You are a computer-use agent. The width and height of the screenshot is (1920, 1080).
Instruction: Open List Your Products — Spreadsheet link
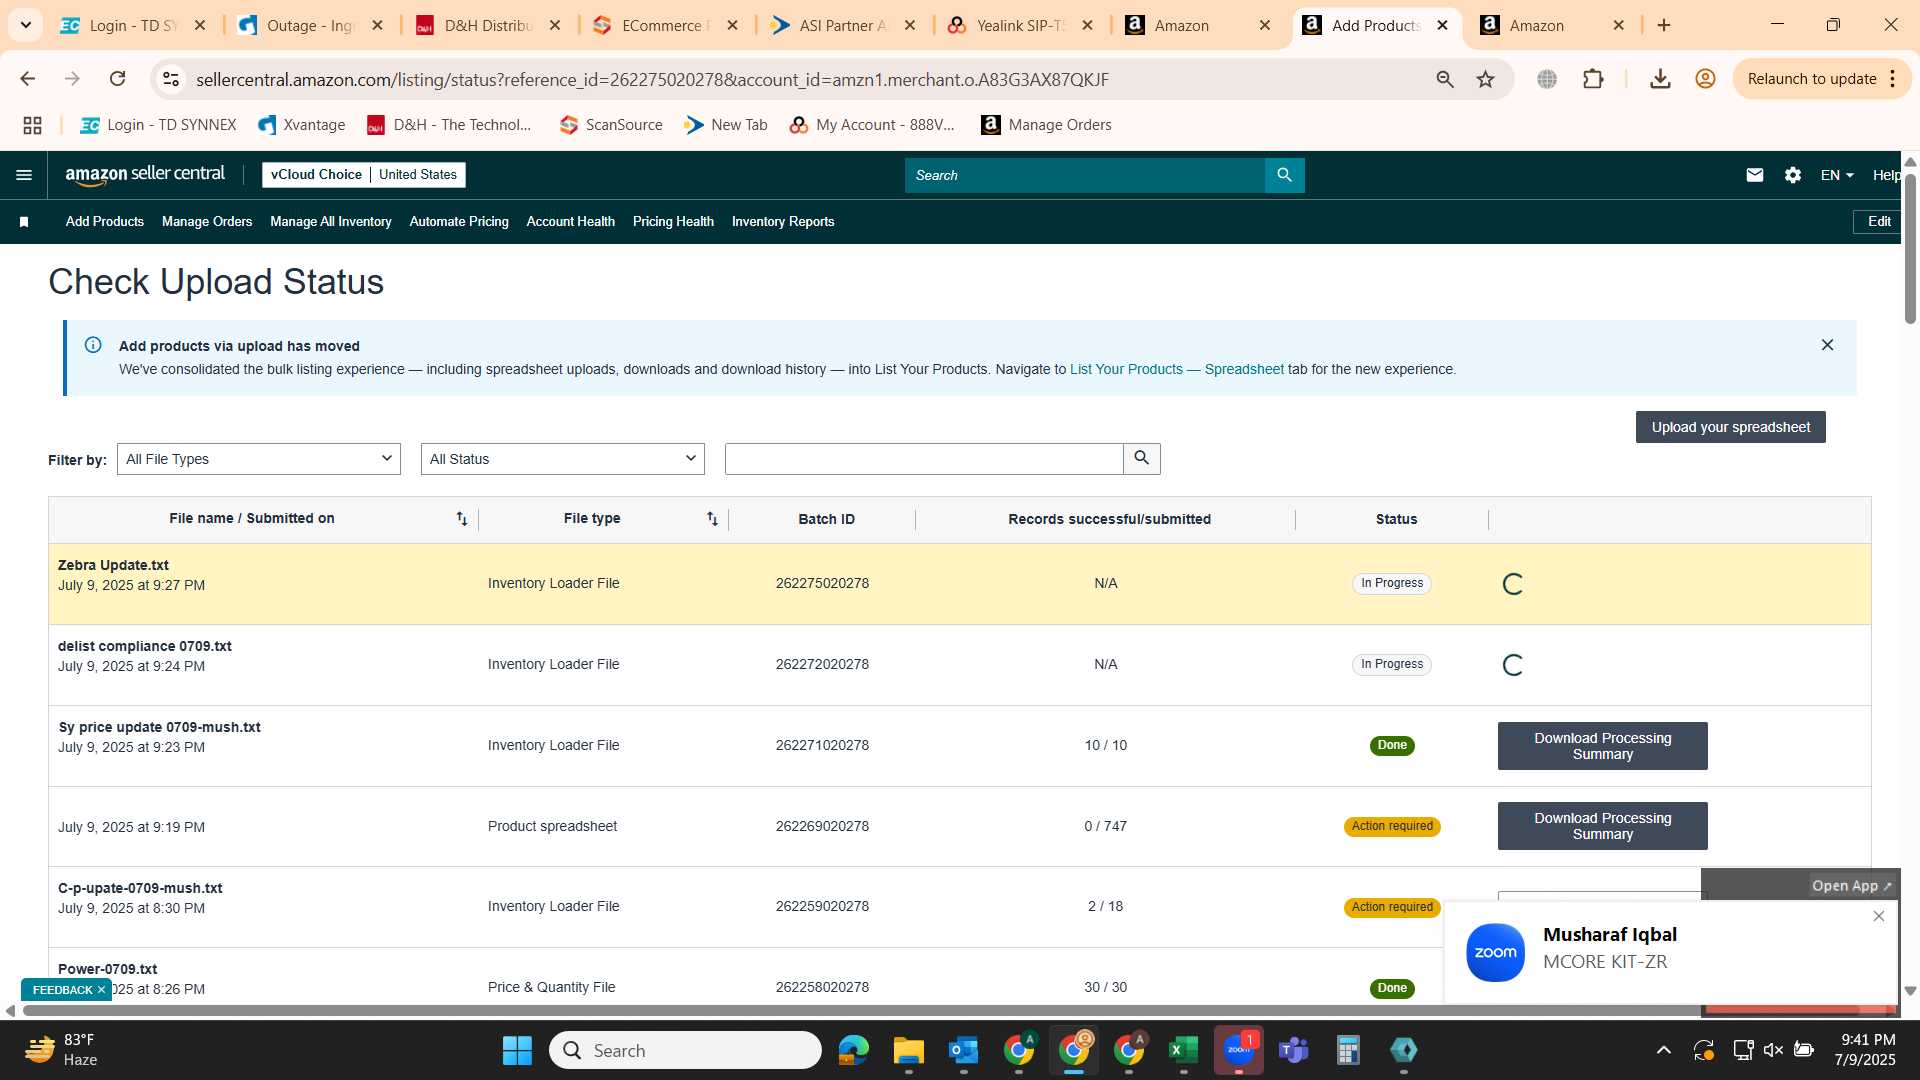tap(1176, 369)
